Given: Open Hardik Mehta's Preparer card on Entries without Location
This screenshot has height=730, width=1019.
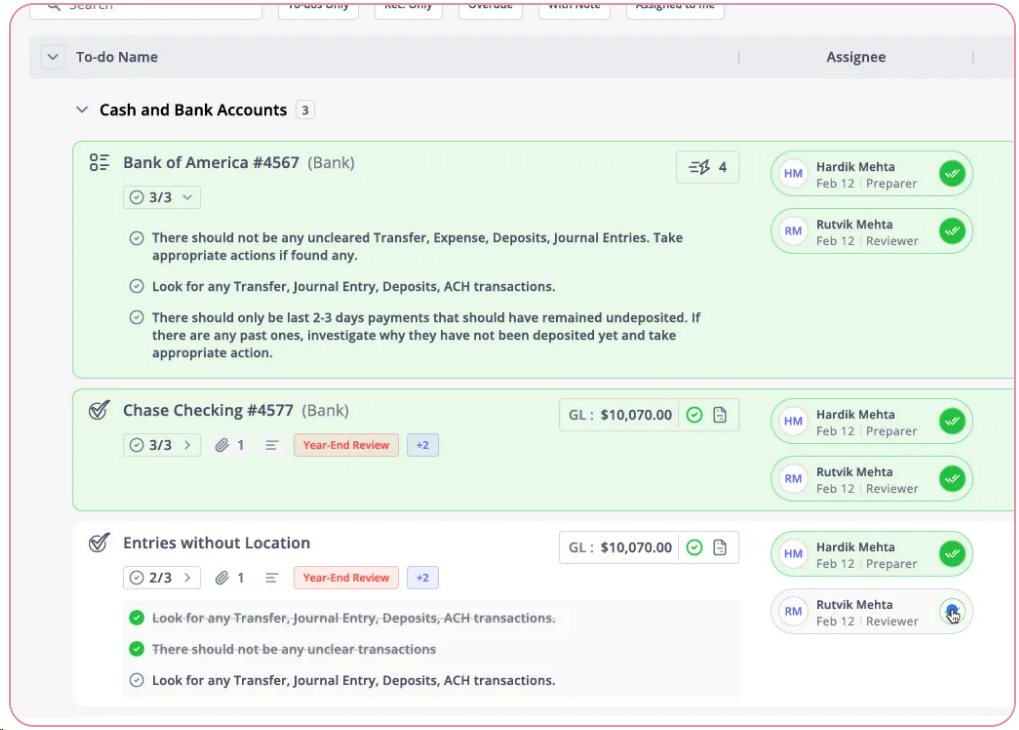Looking at the screenshot, I should pos(871,554).
